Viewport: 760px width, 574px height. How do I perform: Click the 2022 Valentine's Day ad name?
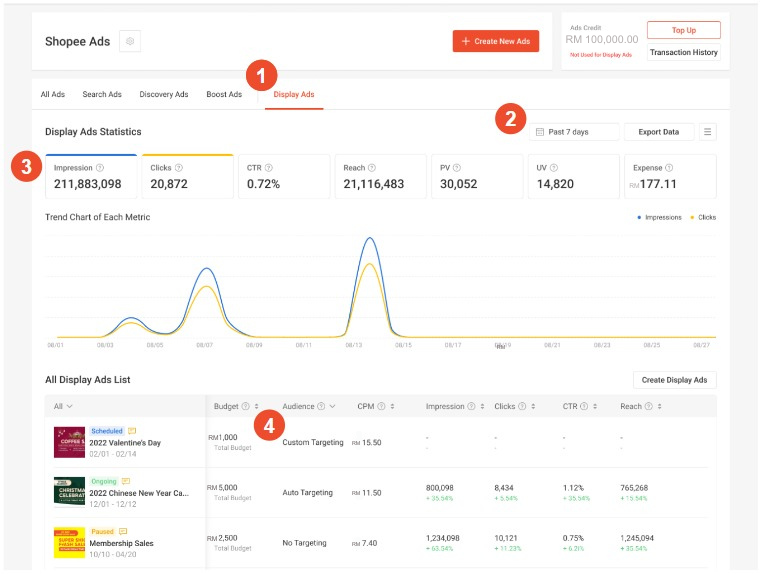pyautogui.click(x=125, y=443)
